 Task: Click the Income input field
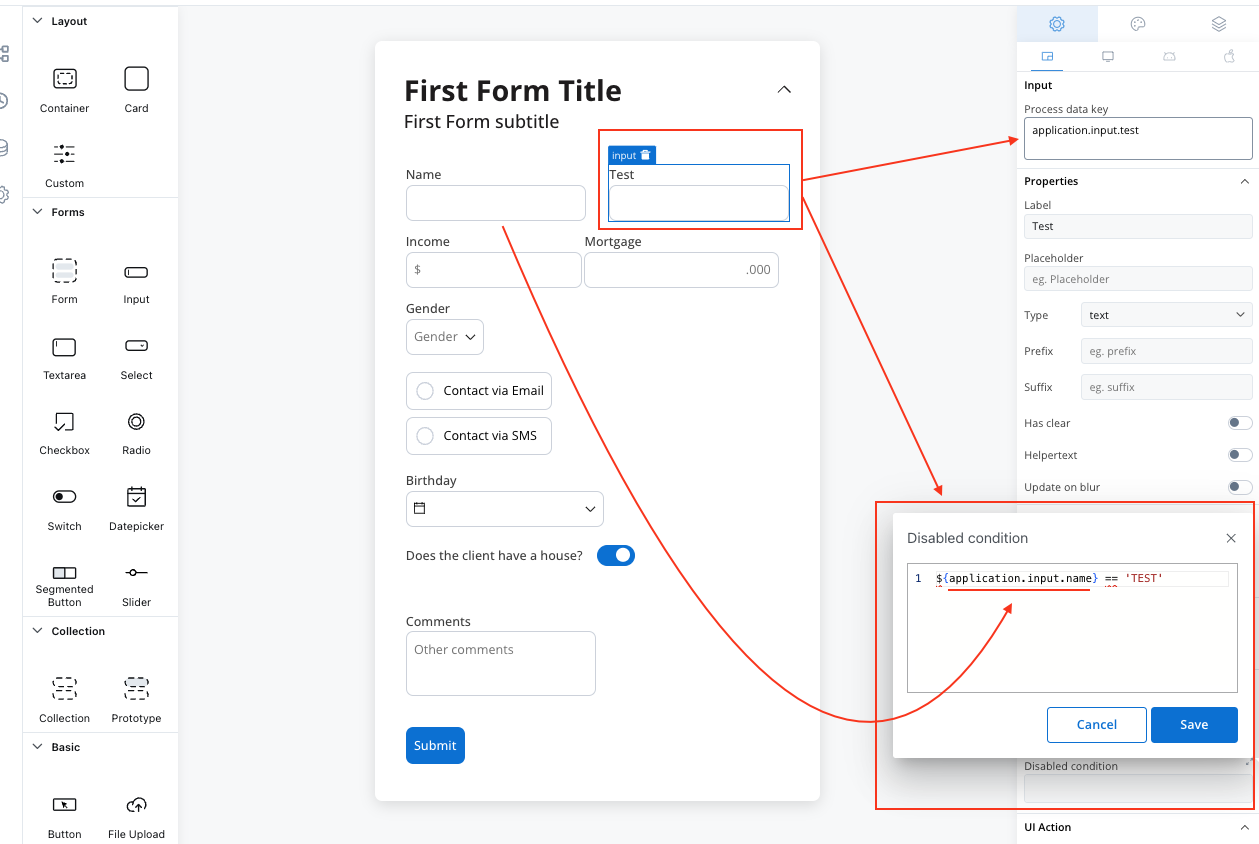click(493, 270)
